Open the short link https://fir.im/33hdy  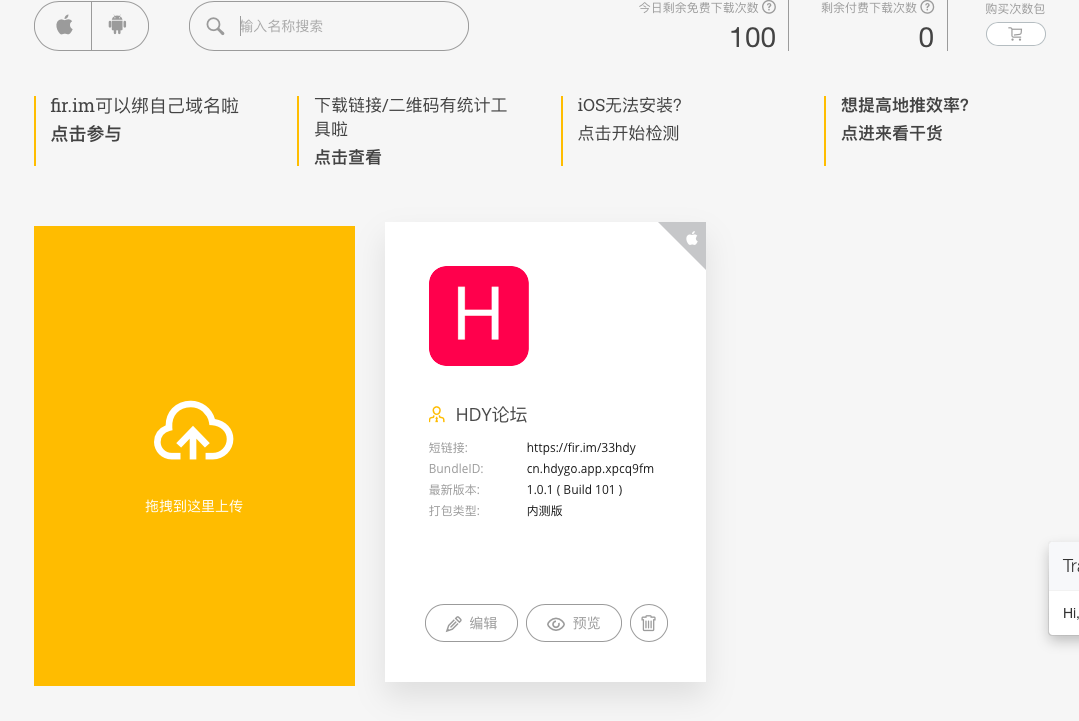coord(581,448)
